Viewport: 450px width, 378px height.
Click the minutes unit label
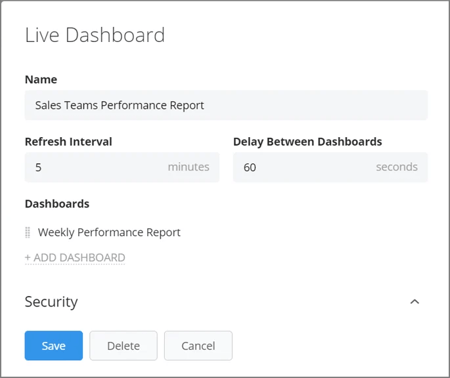click(x=189, y=167)
